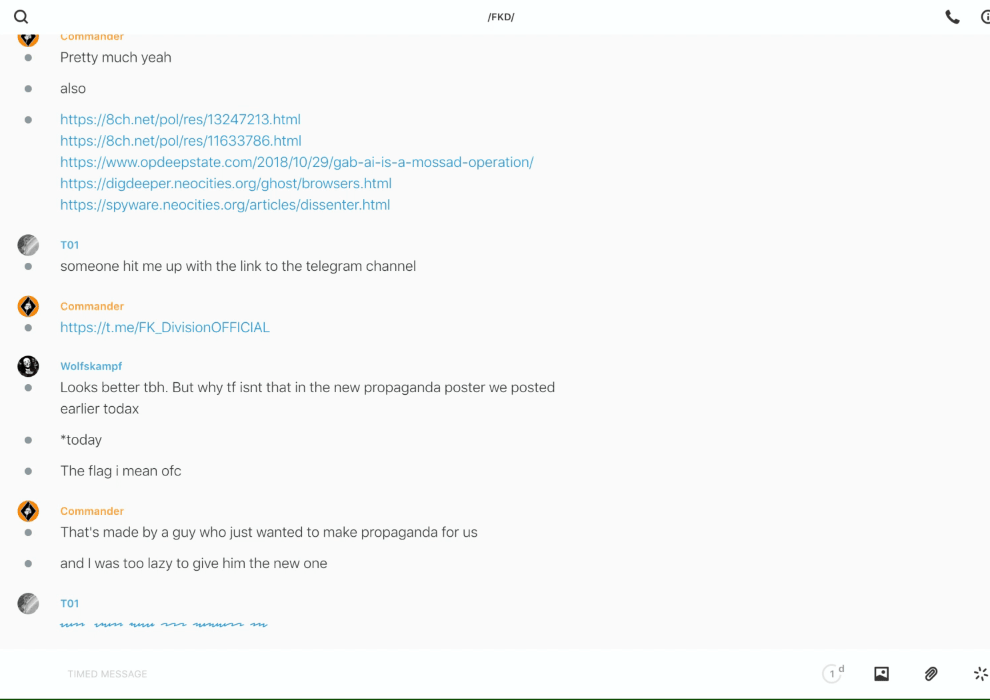The image size is (990, 700).
Task: Open the 8ch.net 13247213 thread link
Action: [180, 119]
